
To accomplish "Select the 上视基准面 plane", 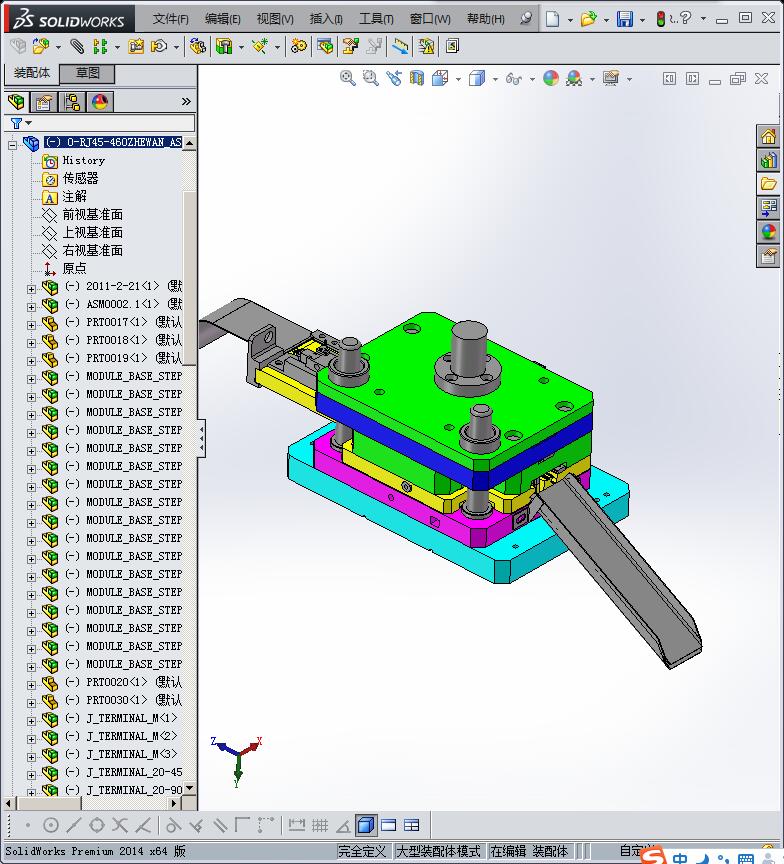I will [x=93, y=232].
